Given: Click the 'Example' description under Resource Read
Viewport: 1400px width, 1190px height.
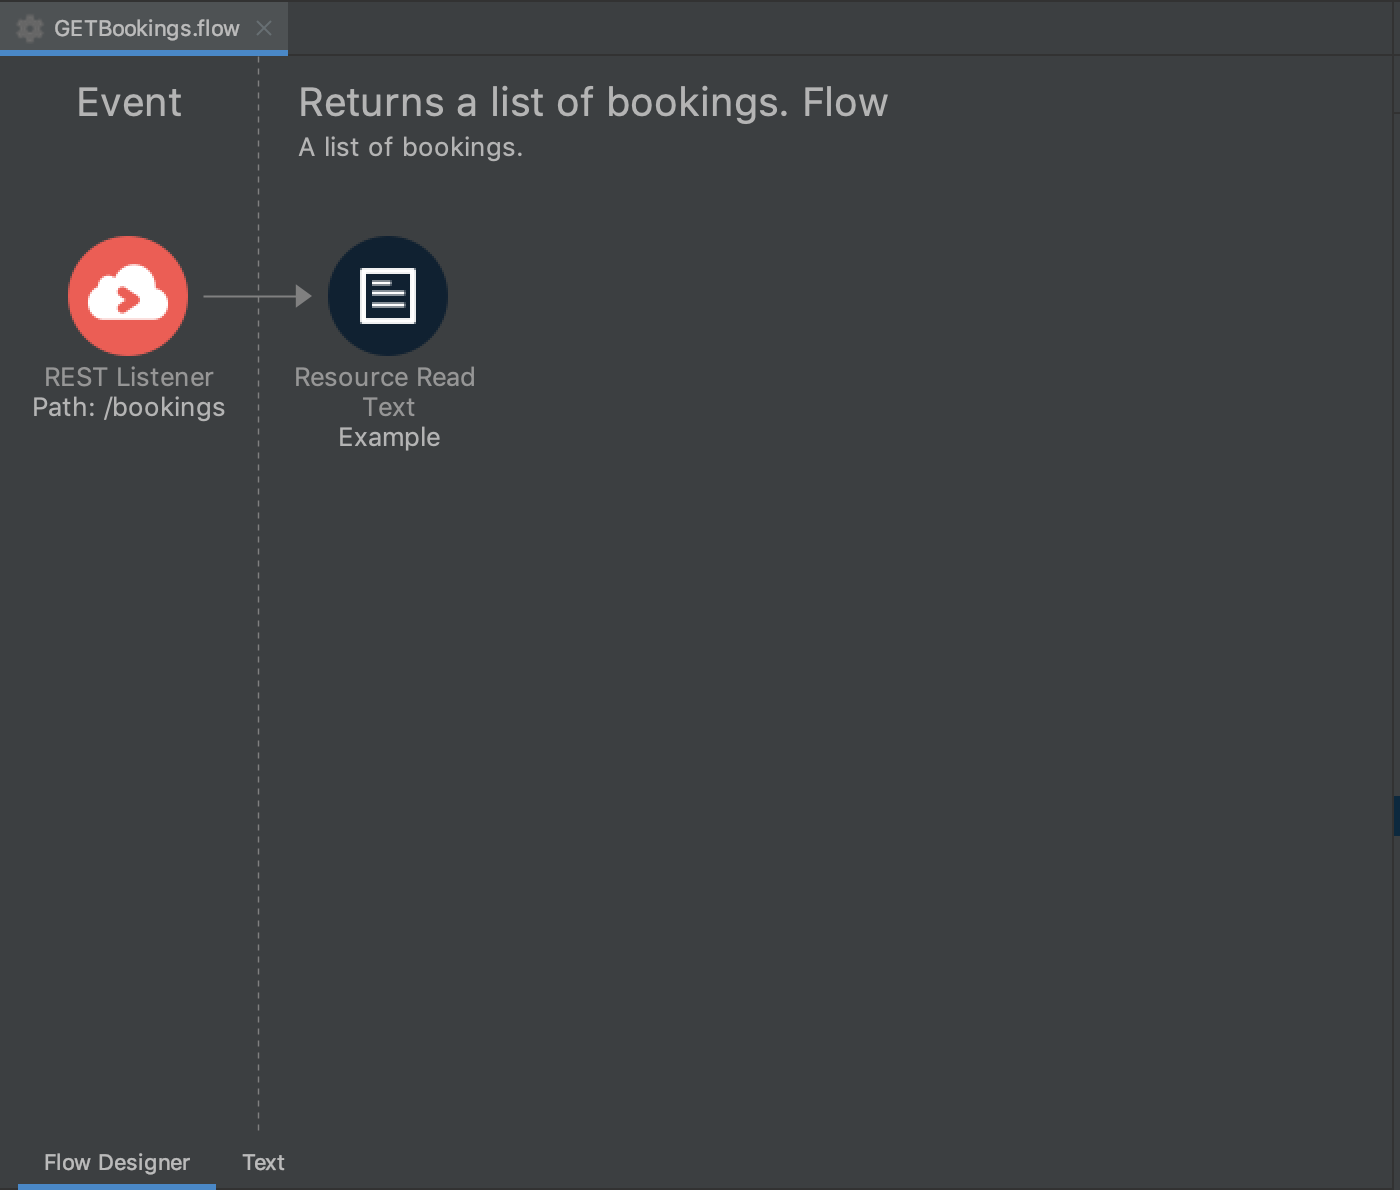Looking at the screenshot, I should tap(389, 438).
